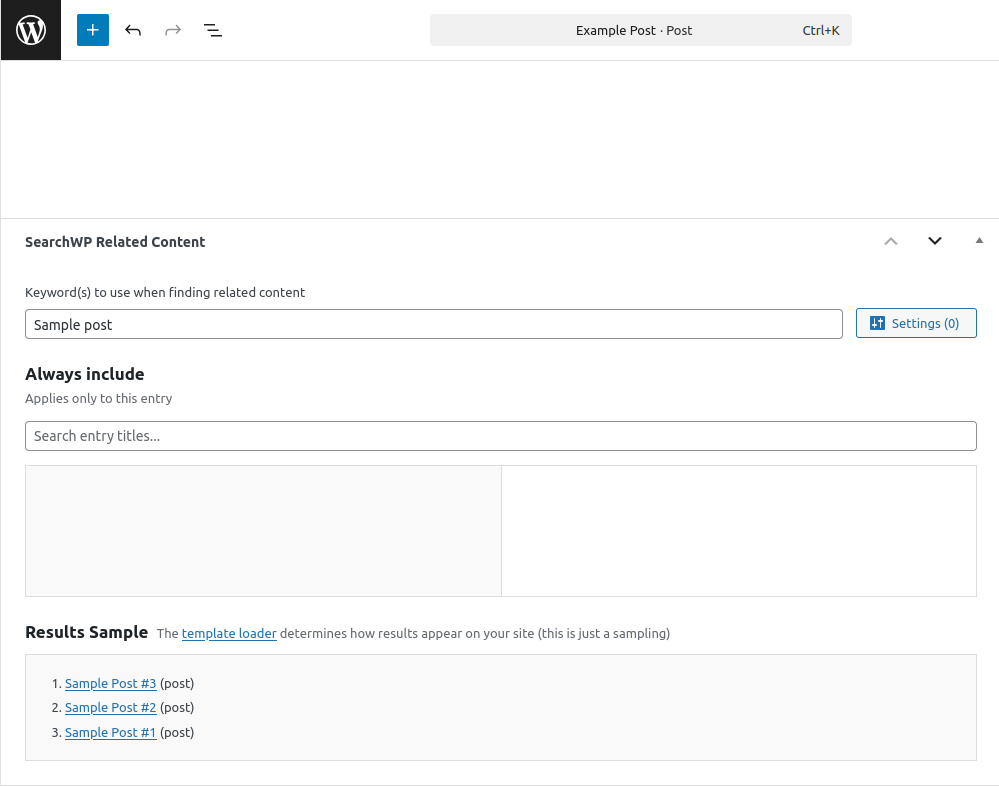Move SearchWP Related Content panel up
The height and width of the screenshot is (786, 999).
tap(891, 241)
